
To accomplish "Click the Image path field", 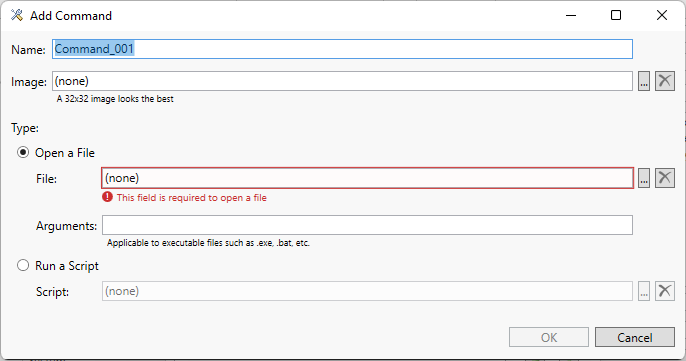I will coord(343,81).
